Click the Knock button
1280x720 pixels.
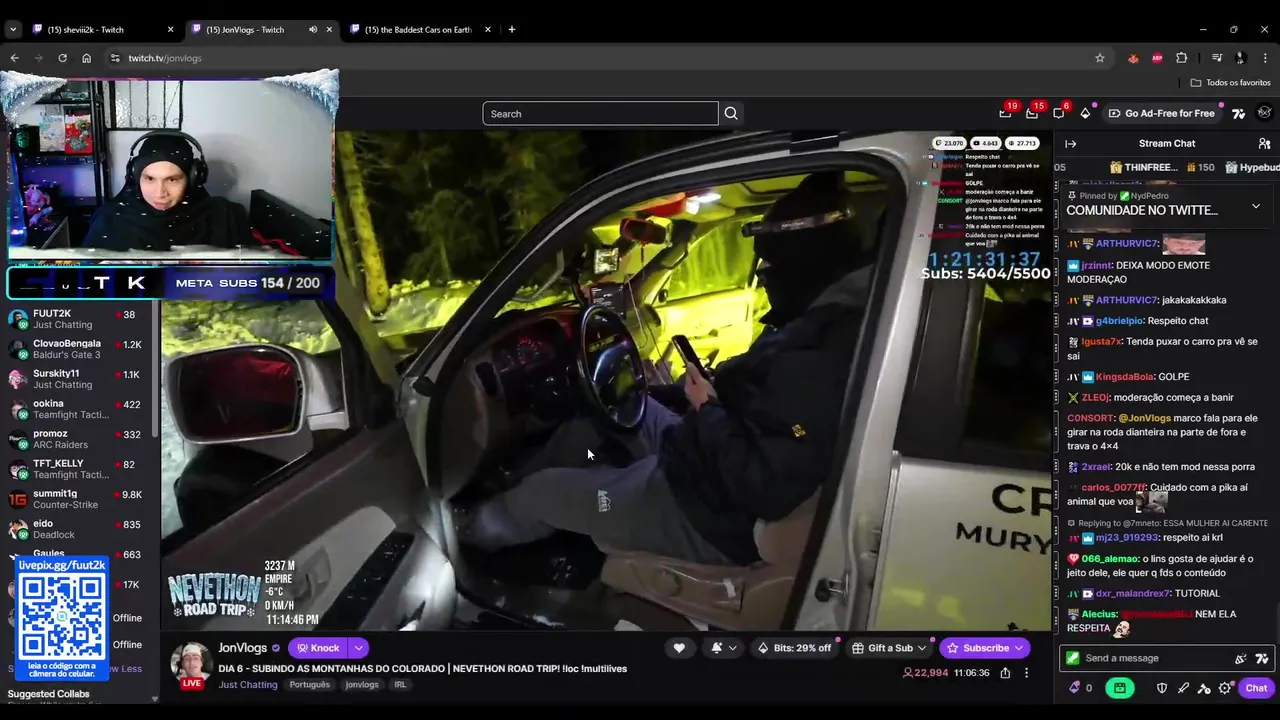click(318, 648)
